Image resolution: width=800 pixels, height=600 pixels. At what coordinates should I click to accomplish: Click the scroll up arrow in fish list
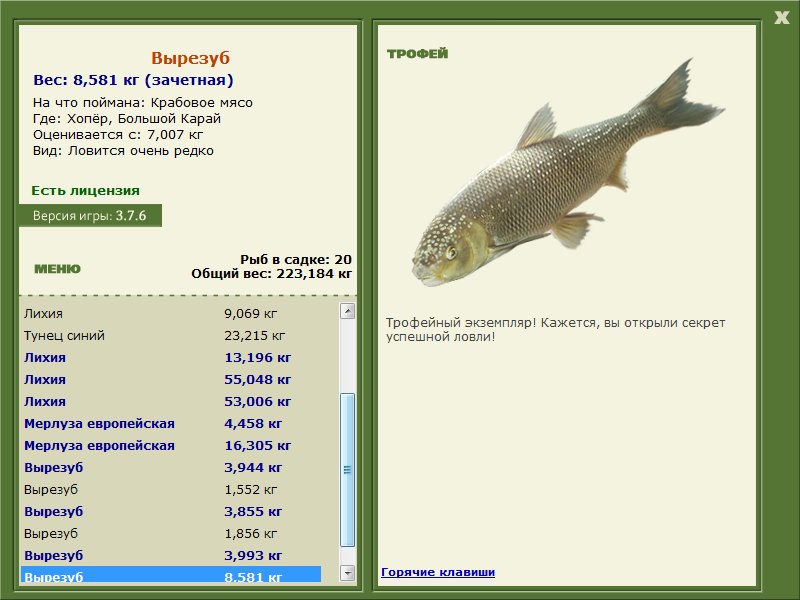(x=347, y=311)
